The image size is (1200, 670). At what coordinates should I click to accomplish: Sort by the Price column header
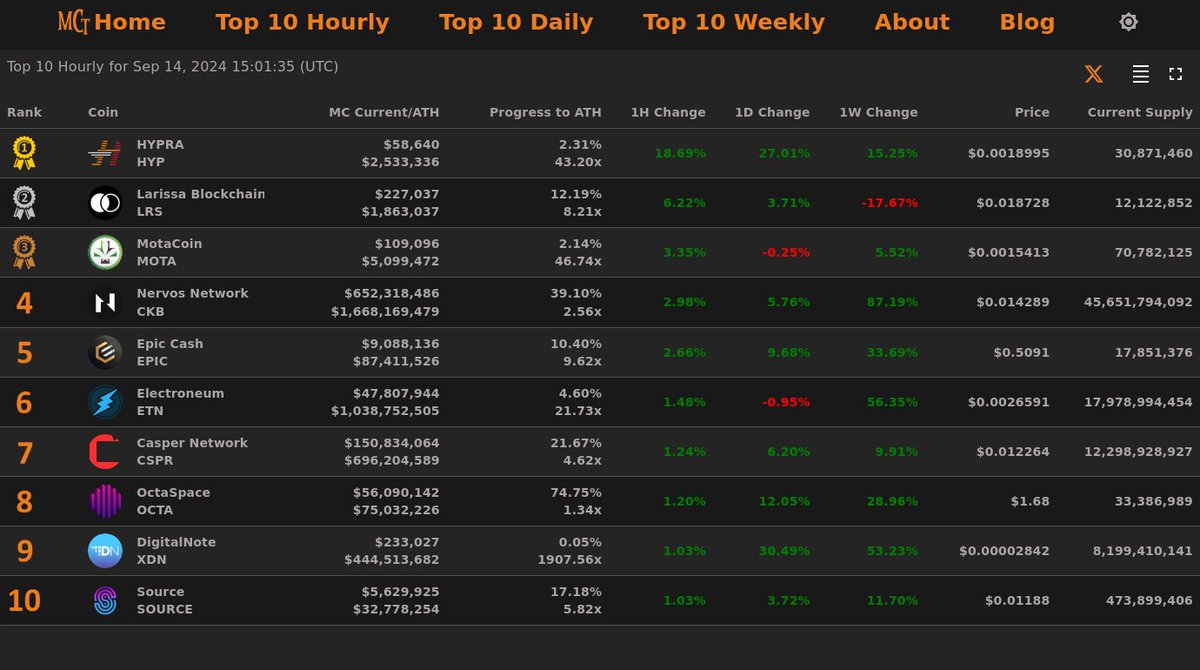click(1032, 112)
